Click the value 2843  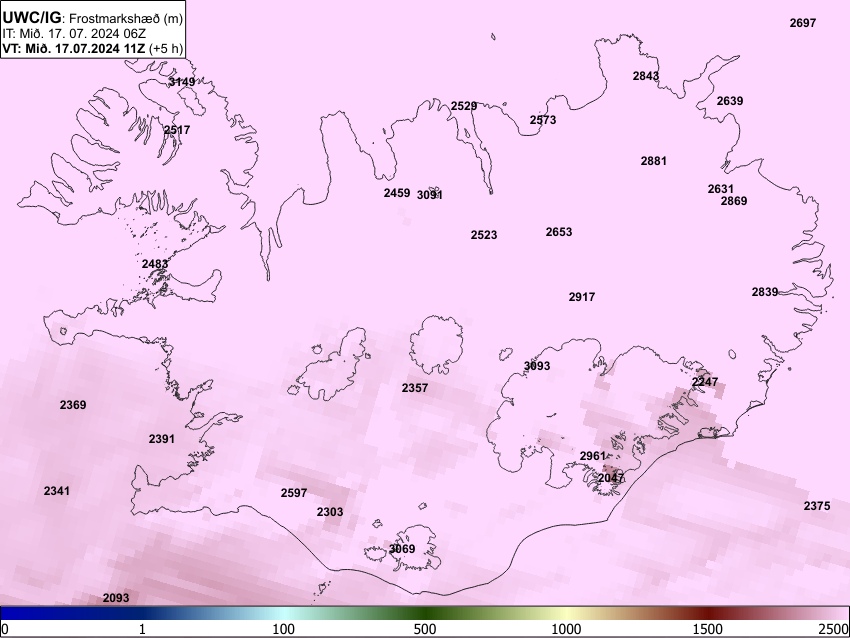click(x=646, y=76)
